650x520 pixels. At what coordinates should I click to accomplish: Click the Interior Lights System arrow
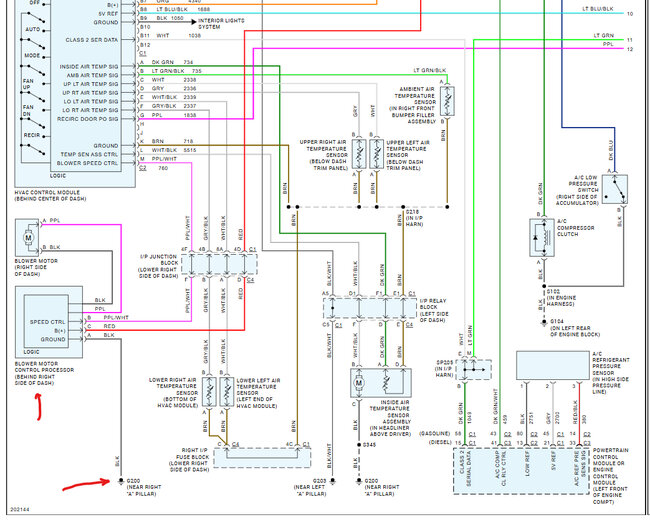click(194, 22)
